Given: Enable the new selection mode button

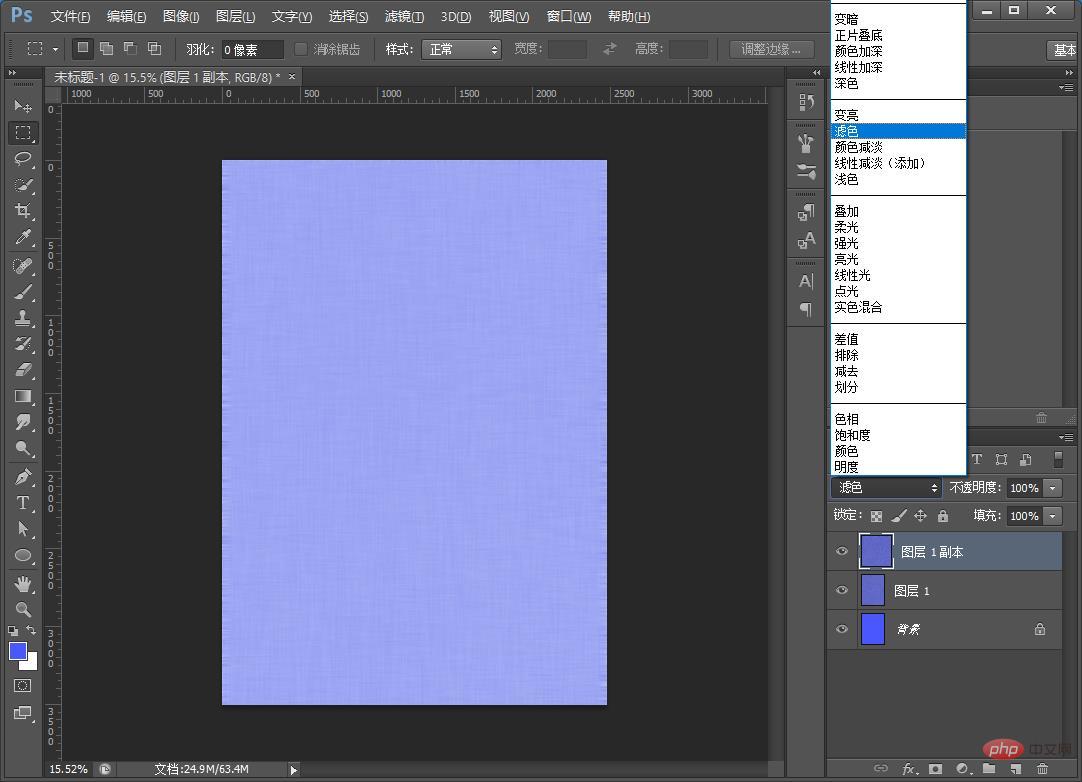Looking at the screenshot, I should (82, 48).
